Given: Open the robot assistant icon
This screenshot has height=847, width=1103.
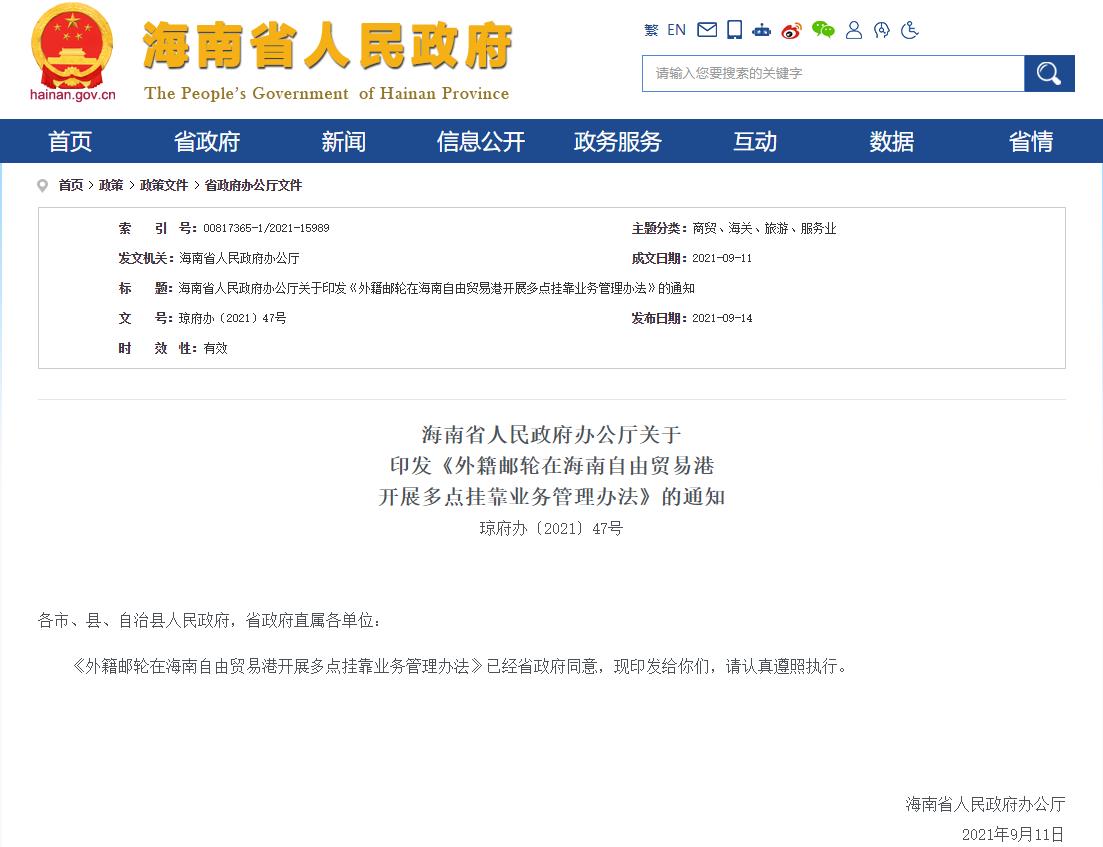Looking at the screenshot, I should (762, 30).
